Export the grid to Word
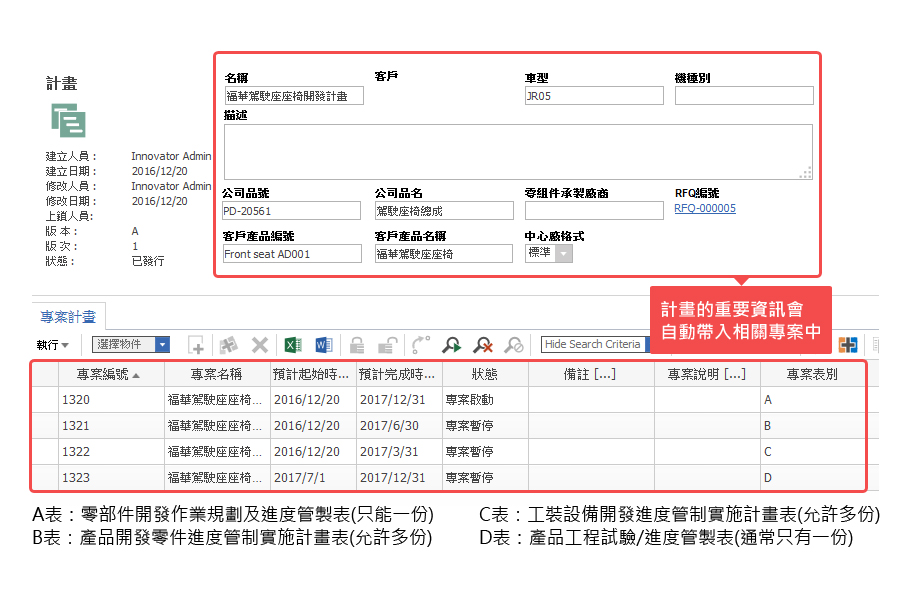Image resolution: width=910 pixels, height=600 pixels. click(323, 345)
